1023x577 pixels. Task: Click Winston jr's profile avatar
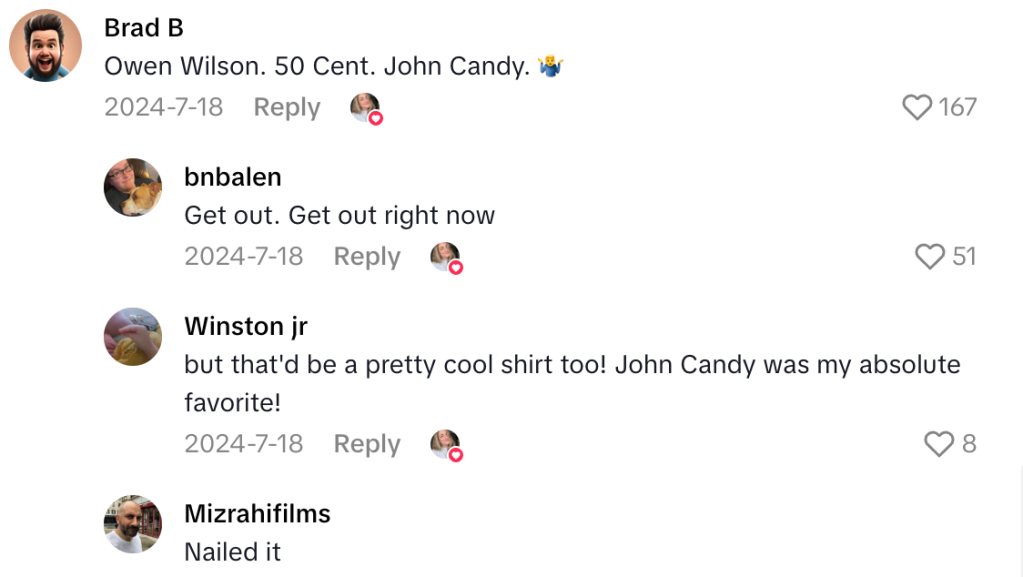click(x=131, y=337)
